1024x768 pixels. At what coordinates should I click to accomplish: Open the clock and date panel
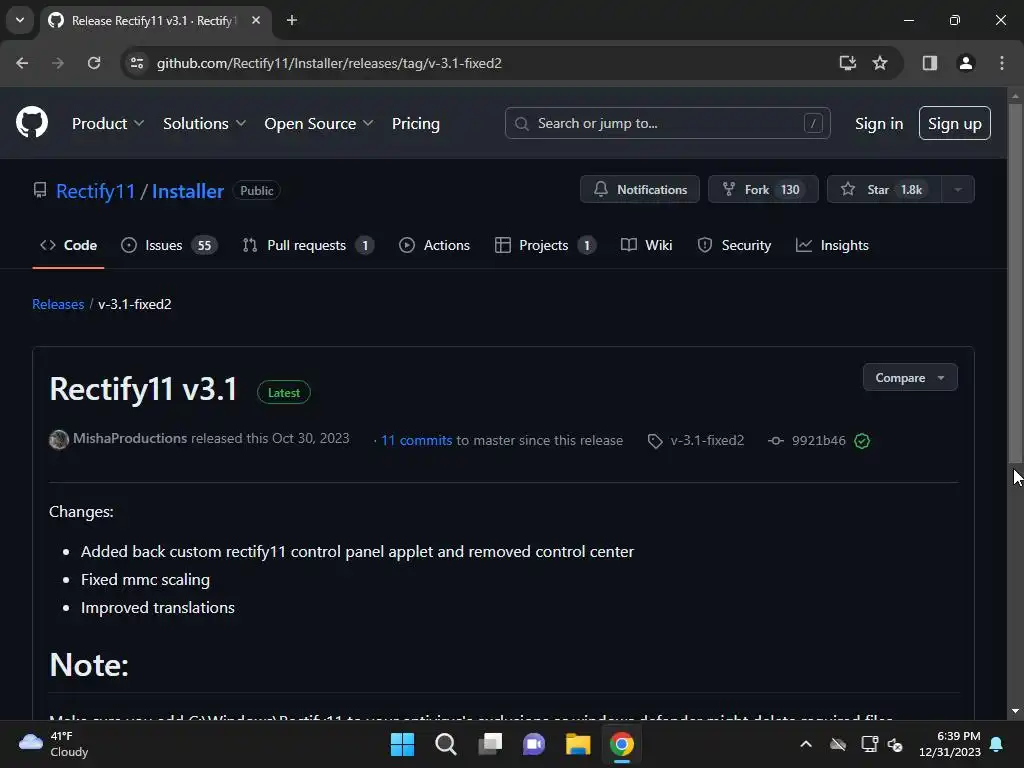pyautogui.click(x=950, y=744)
